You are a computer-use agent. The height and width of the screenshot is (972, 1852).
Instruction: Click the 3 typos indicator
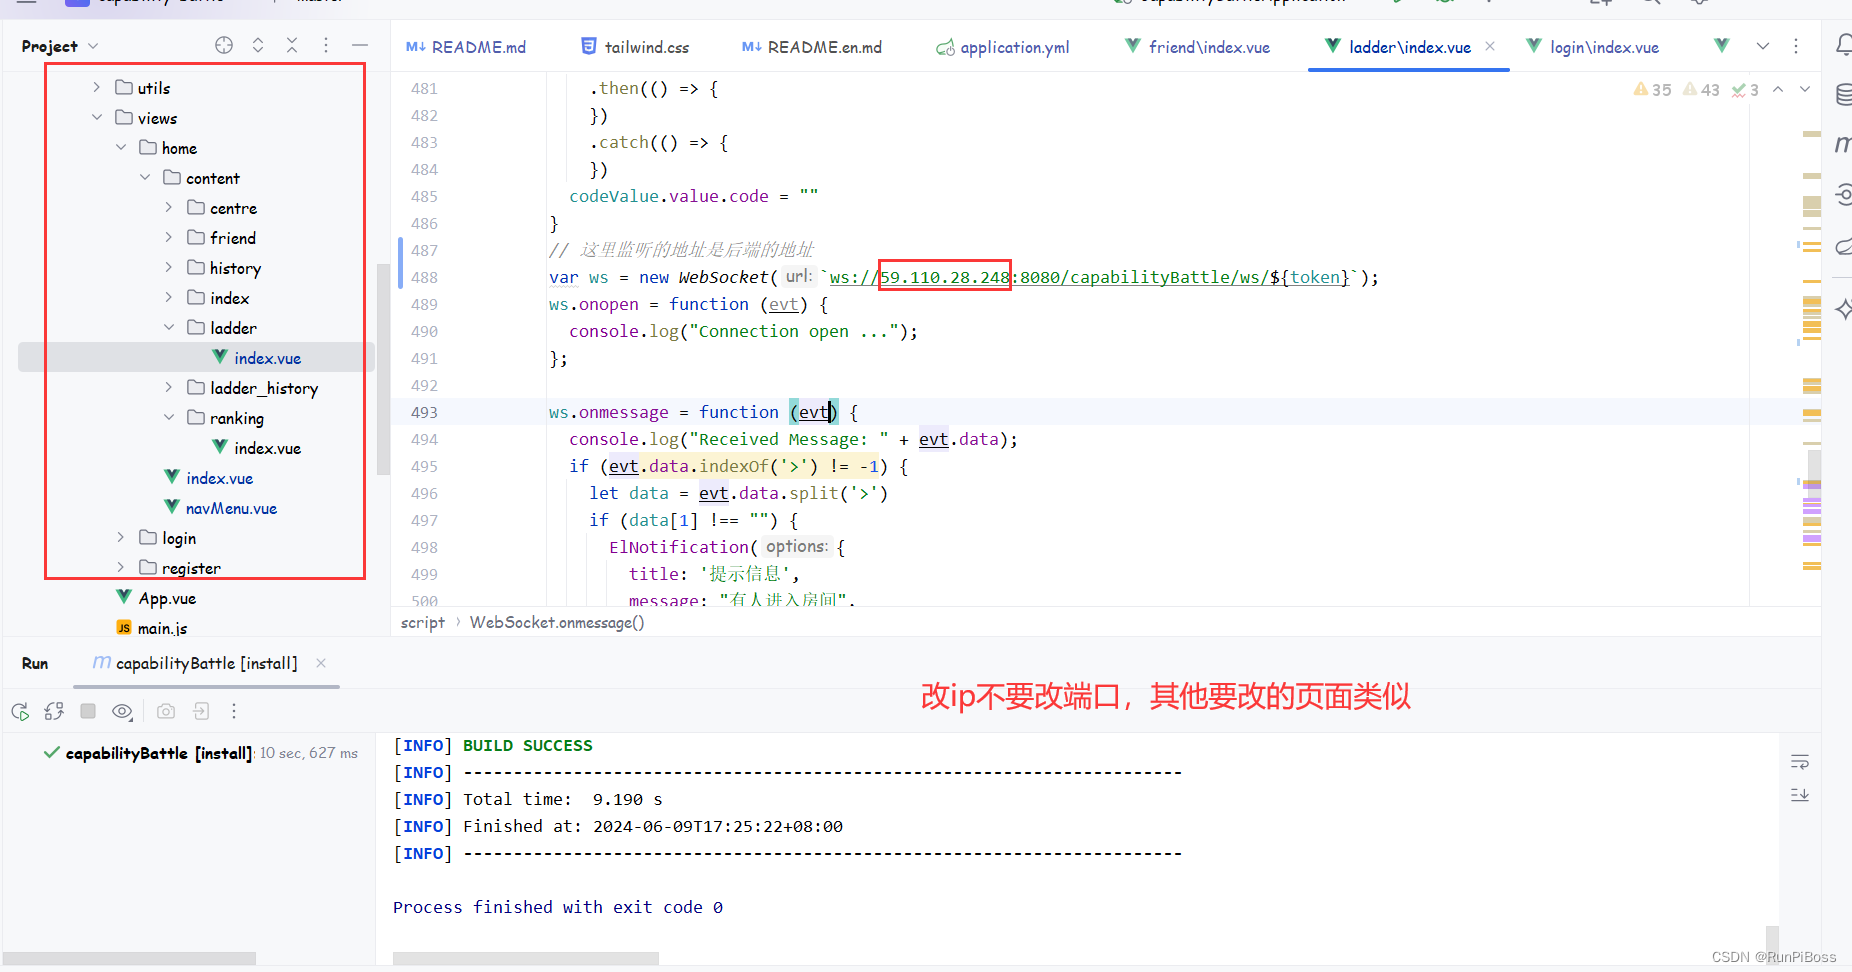click(x=1745, y=89)
